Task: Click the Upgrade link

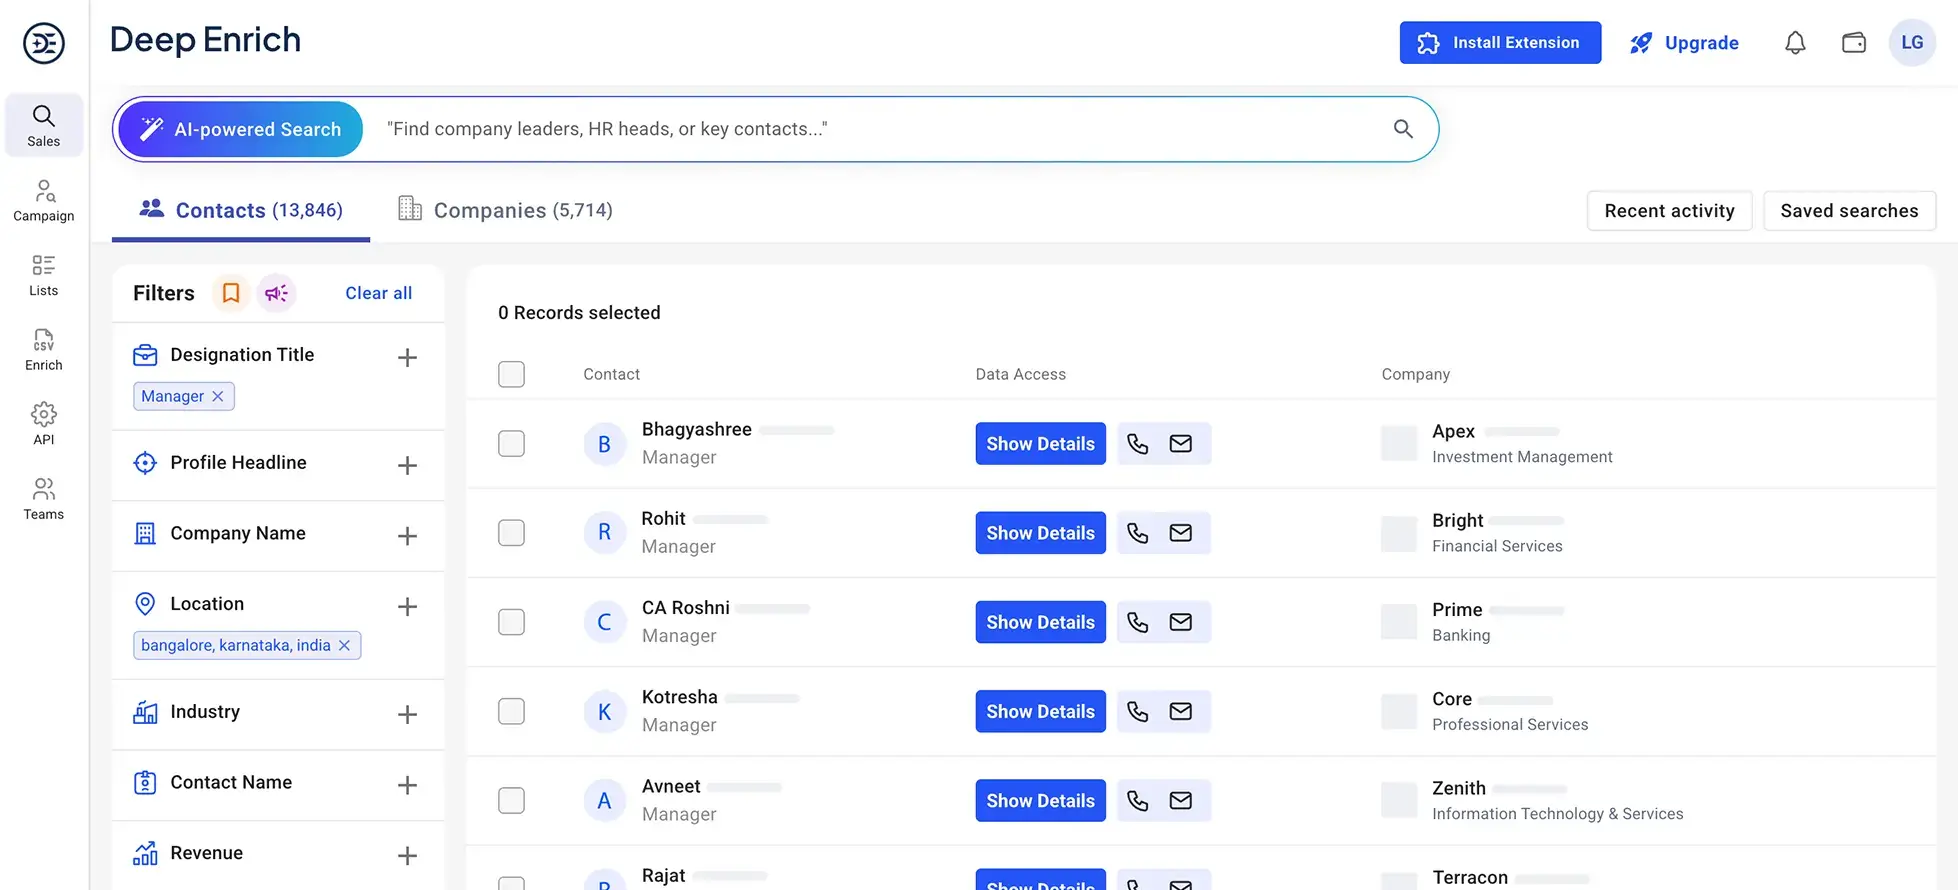Action: point(1684,43)
